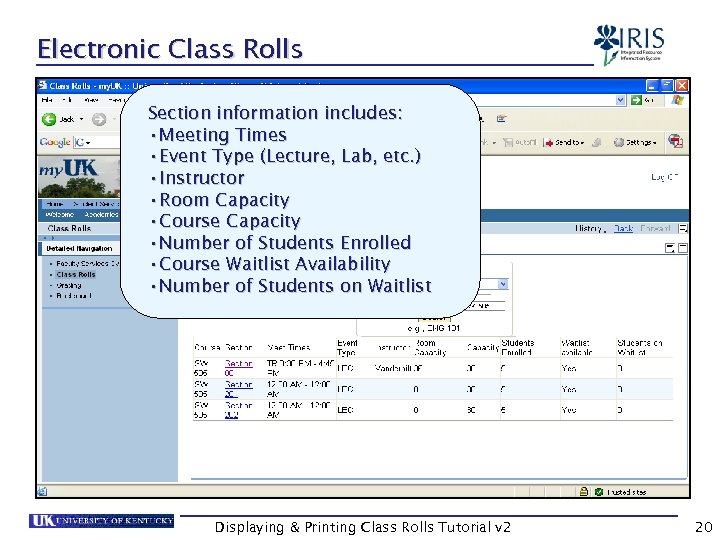Open the address bar dropdown arrow
Viewport: 720px width, 540px height.
point(620,100)
